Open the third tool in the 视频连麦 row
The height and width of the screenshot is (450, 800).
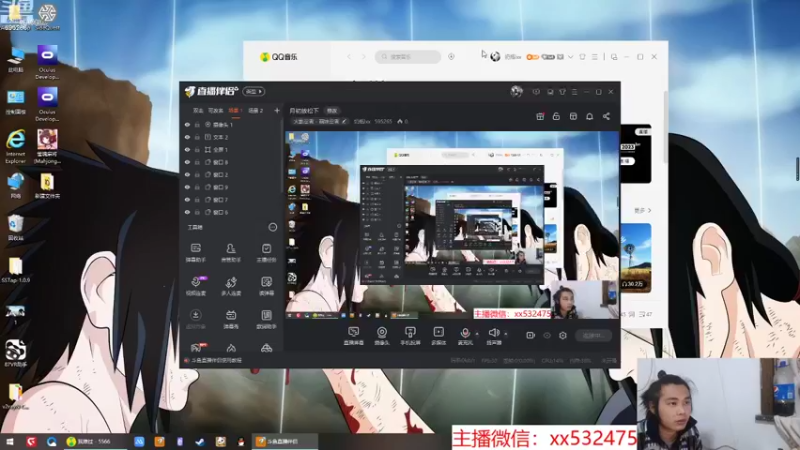[x=266, y=286]
